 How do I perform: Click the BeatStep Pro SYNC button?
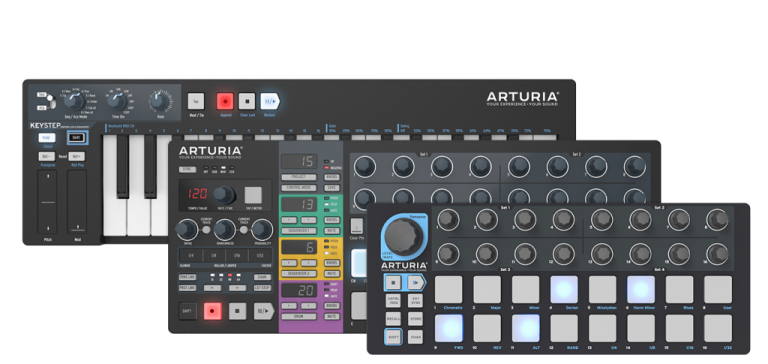[187, 169]
